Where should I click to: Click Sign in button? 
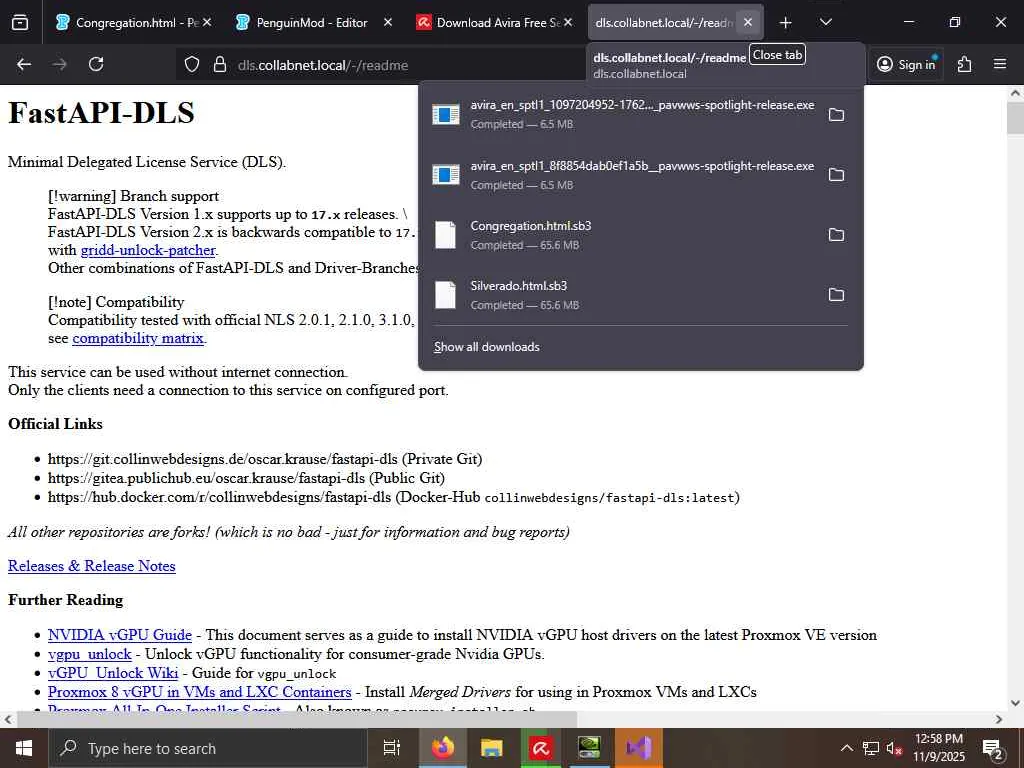(906, 64)
